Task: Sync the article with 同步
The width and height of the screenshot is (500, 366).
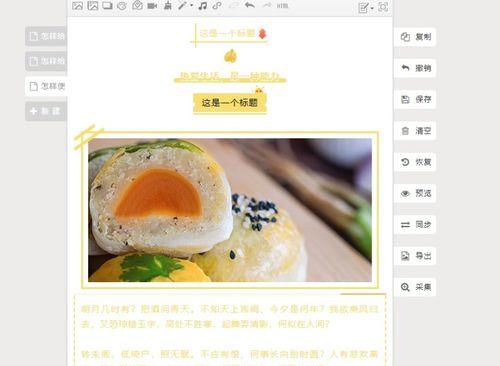Action: coord(415,225)
